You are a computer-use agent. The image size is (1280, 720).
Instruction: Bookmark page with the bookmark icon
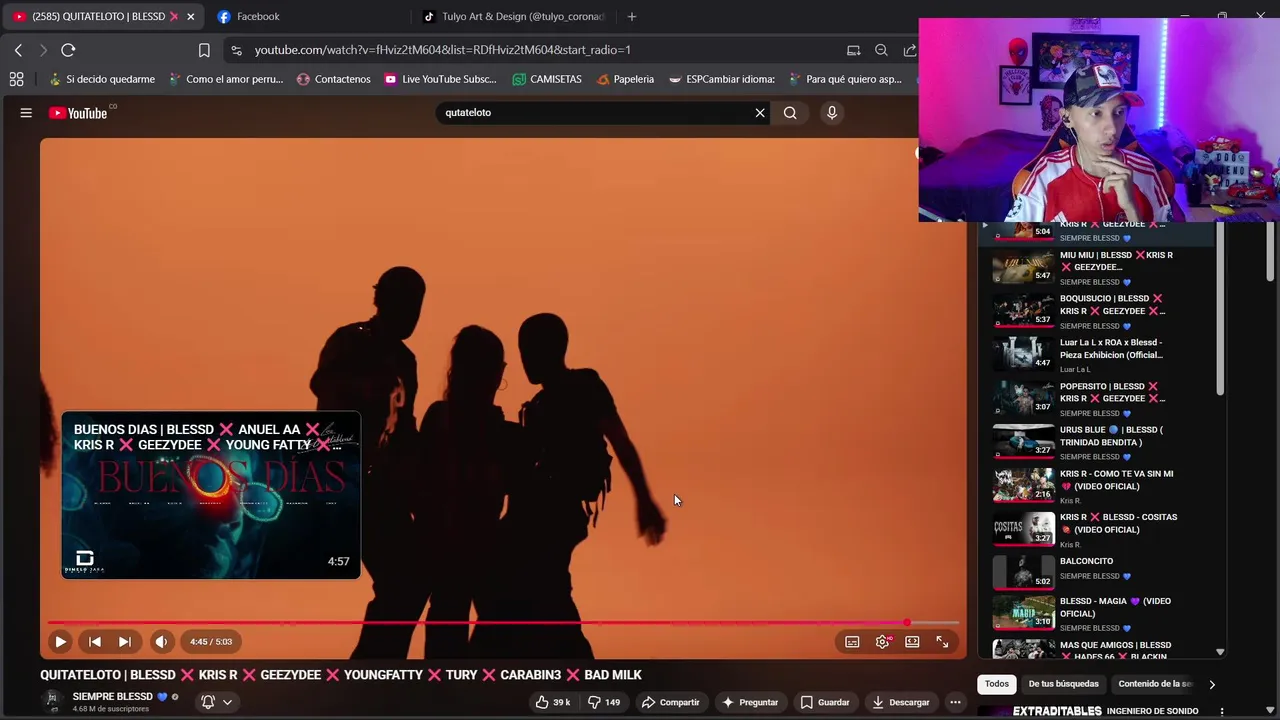pyautogui.click(x=204, y=50)
